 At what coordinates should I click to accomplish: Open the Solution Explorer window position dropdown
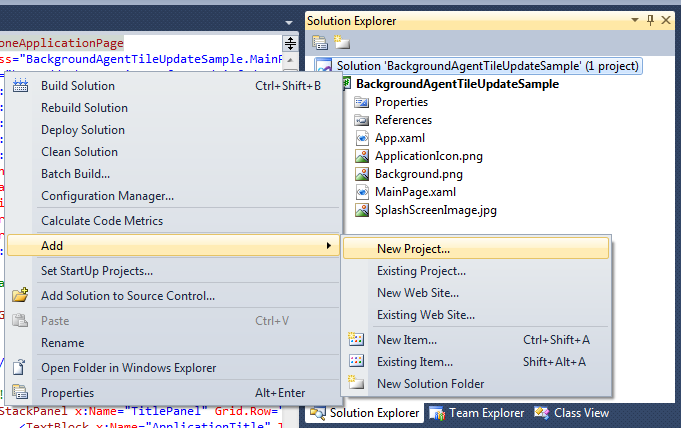[635, 20]
